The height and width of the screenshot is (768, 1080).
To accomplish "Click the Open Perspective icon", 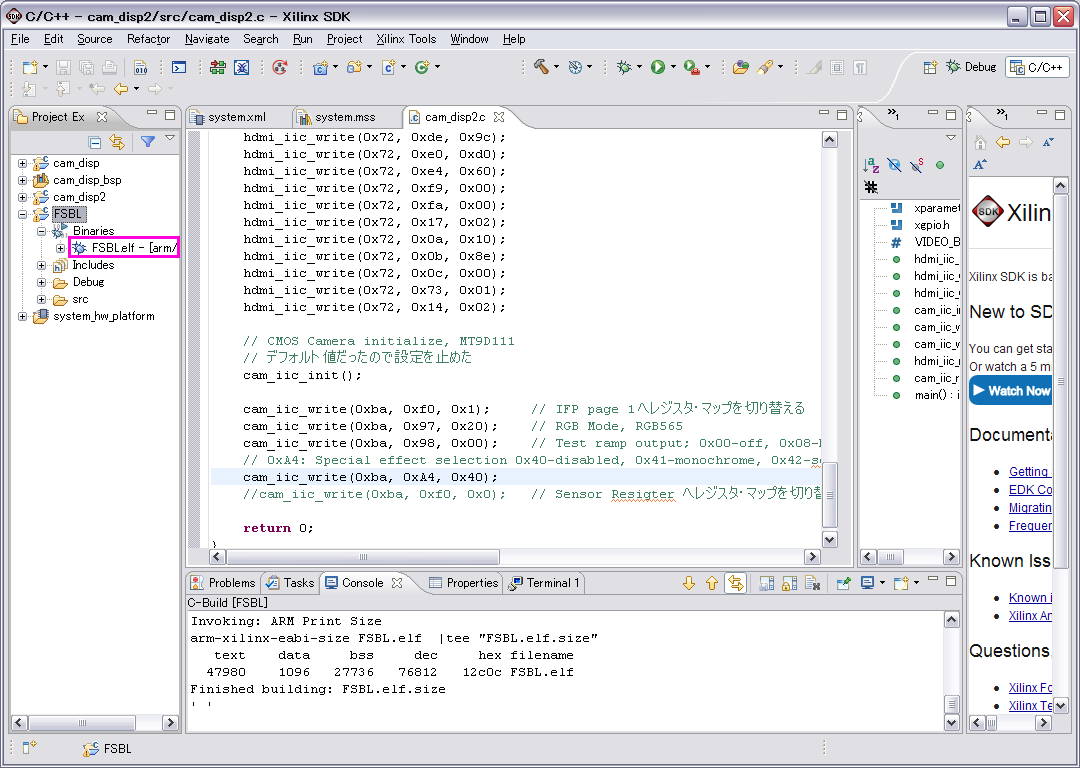I will (x=930, y=67).
